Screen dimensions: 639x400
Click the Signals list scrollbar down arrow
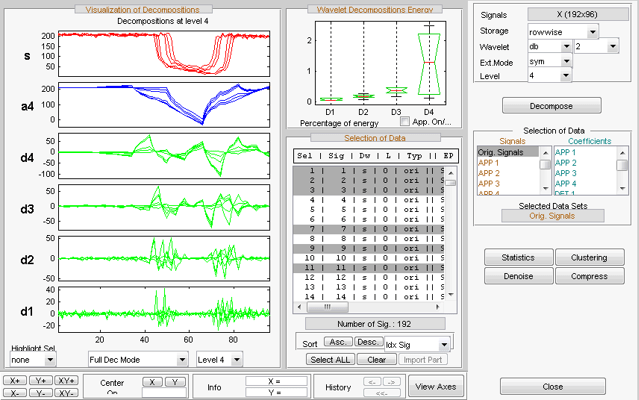tap(545, 188)
